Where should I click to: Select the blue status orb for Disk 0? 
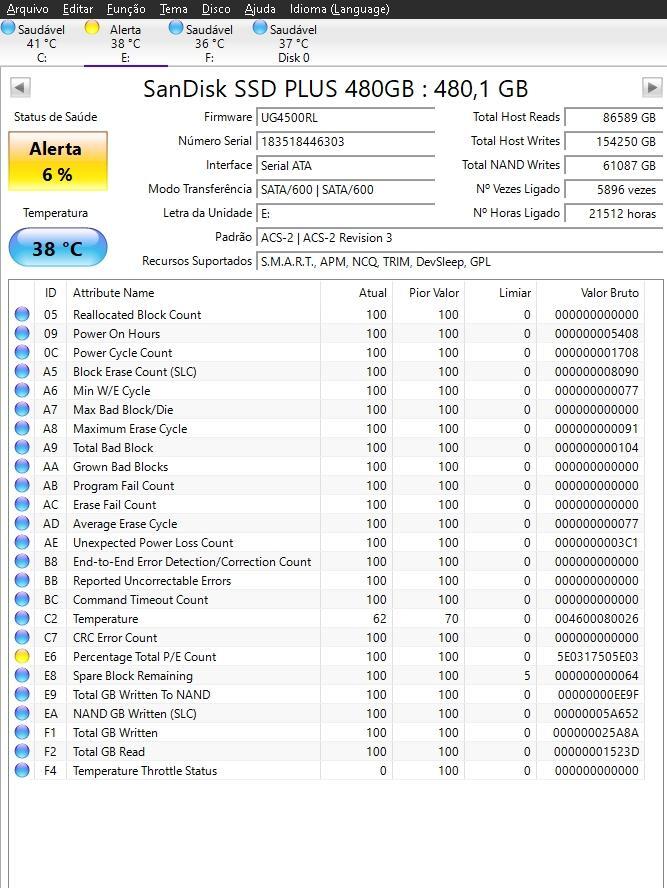[x=260, y=28]
